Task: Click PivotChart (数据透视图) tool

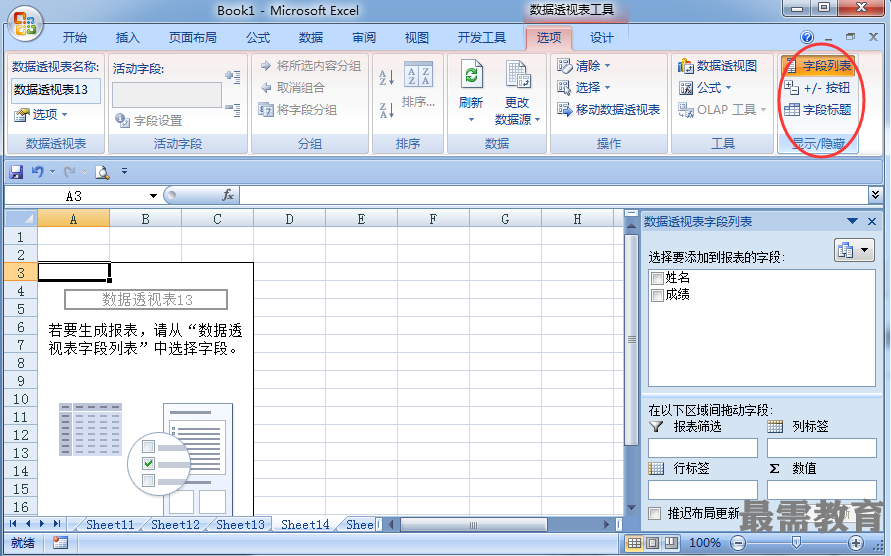Action: click(717, 66)
